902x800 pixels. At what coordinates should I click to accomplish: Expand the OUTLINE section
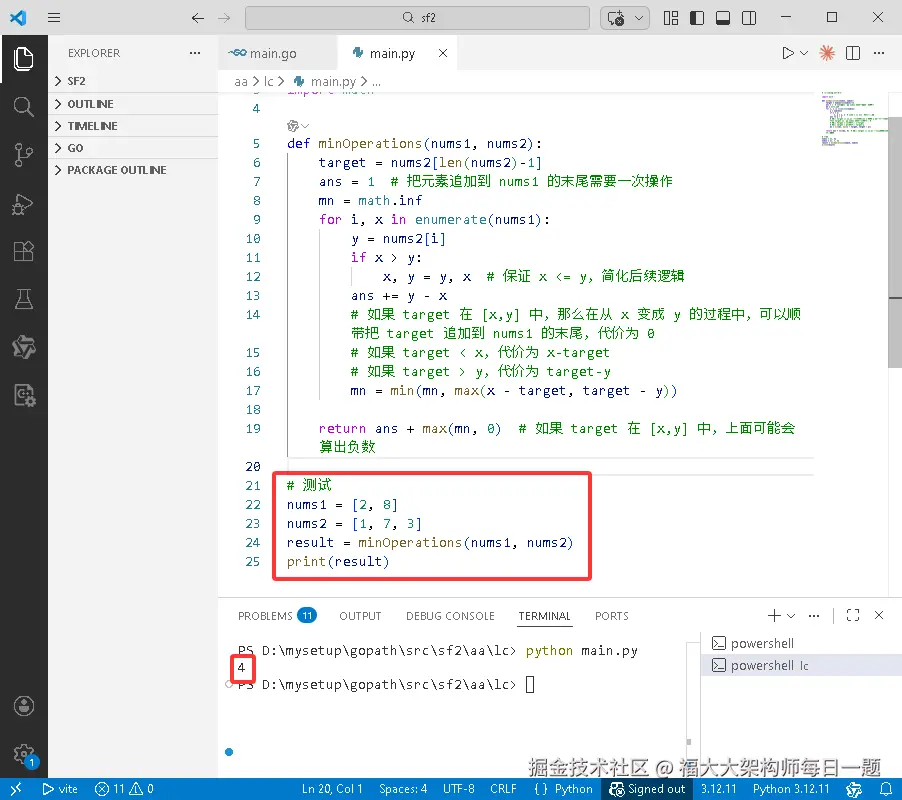[133, 104]
